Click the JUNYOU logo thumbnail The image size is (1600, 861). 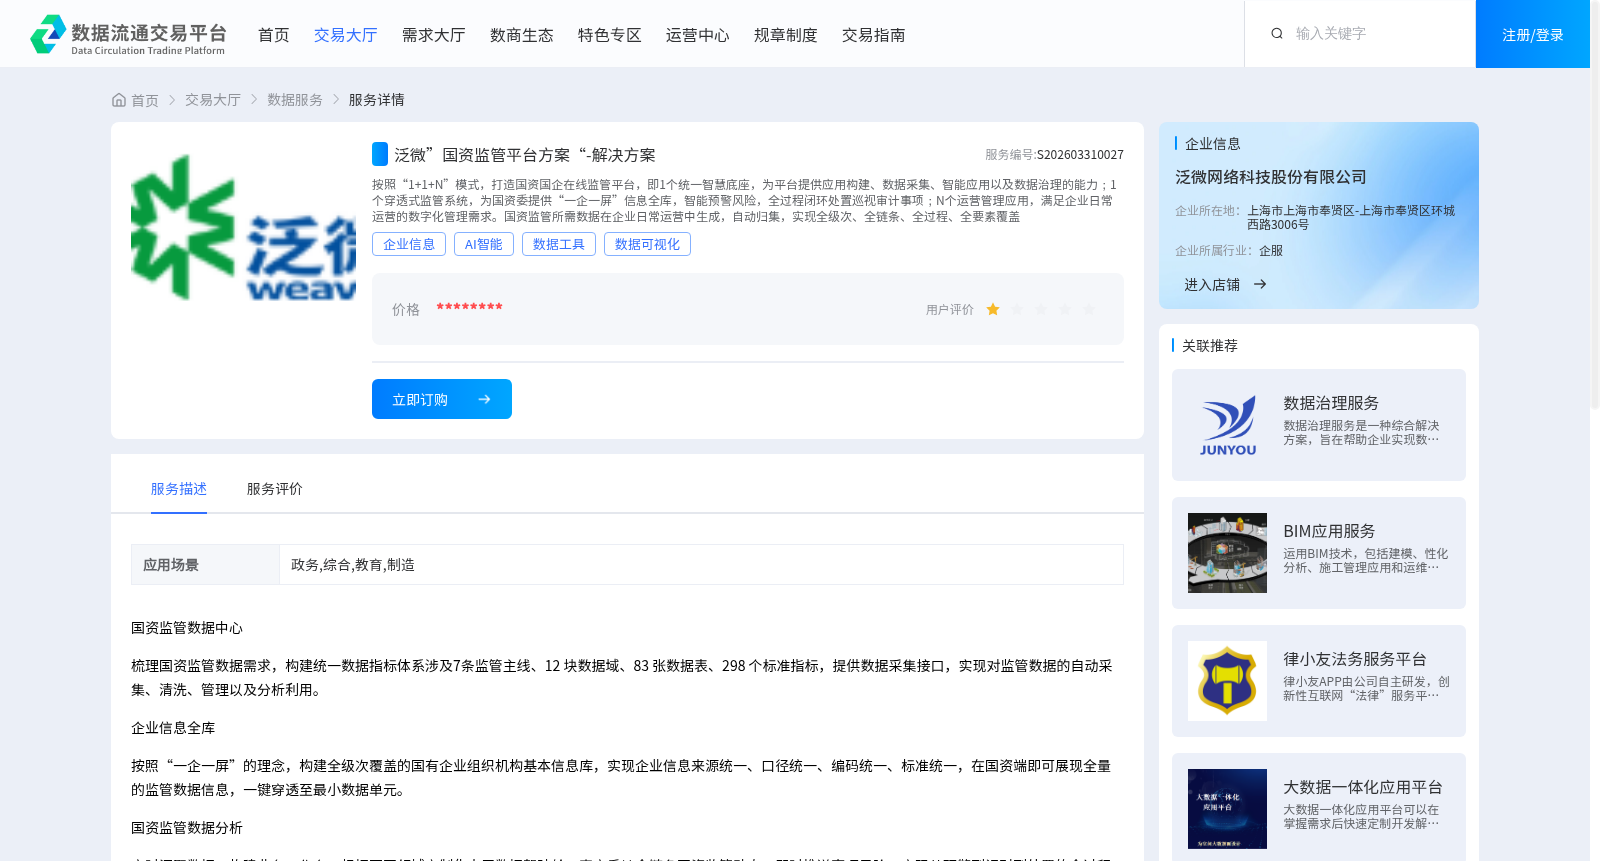click(x=1227, y=425)
